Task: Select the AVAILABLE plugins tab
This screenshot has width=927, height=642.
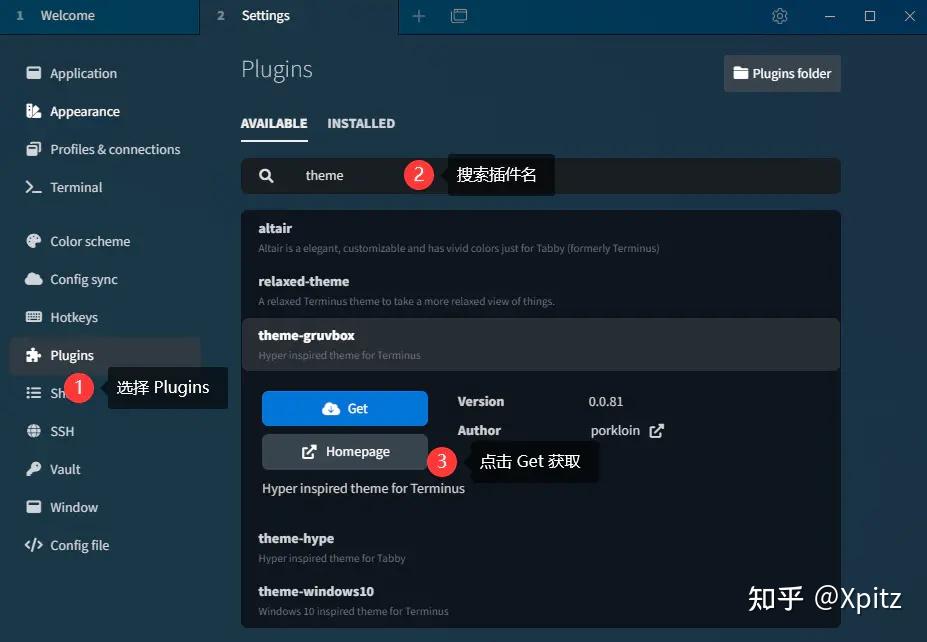Action: [x=273, y=123]
